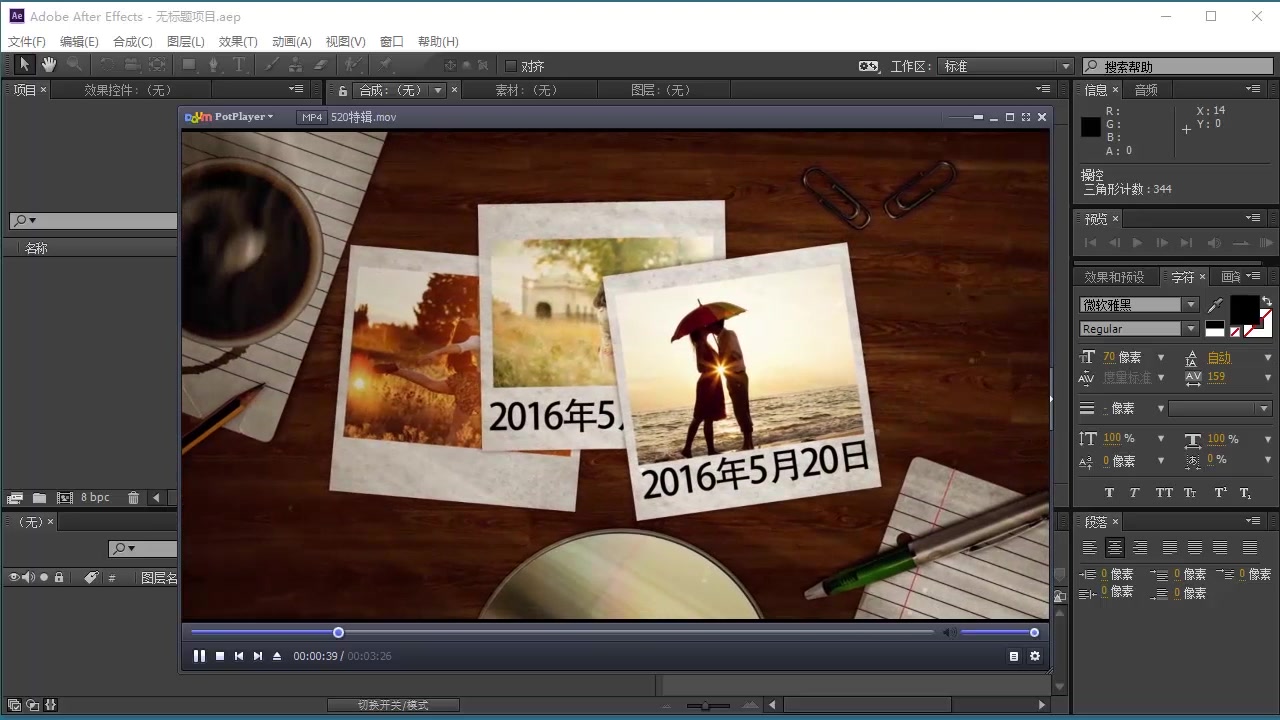Delete selected project item with trash icon

point(133,497)
